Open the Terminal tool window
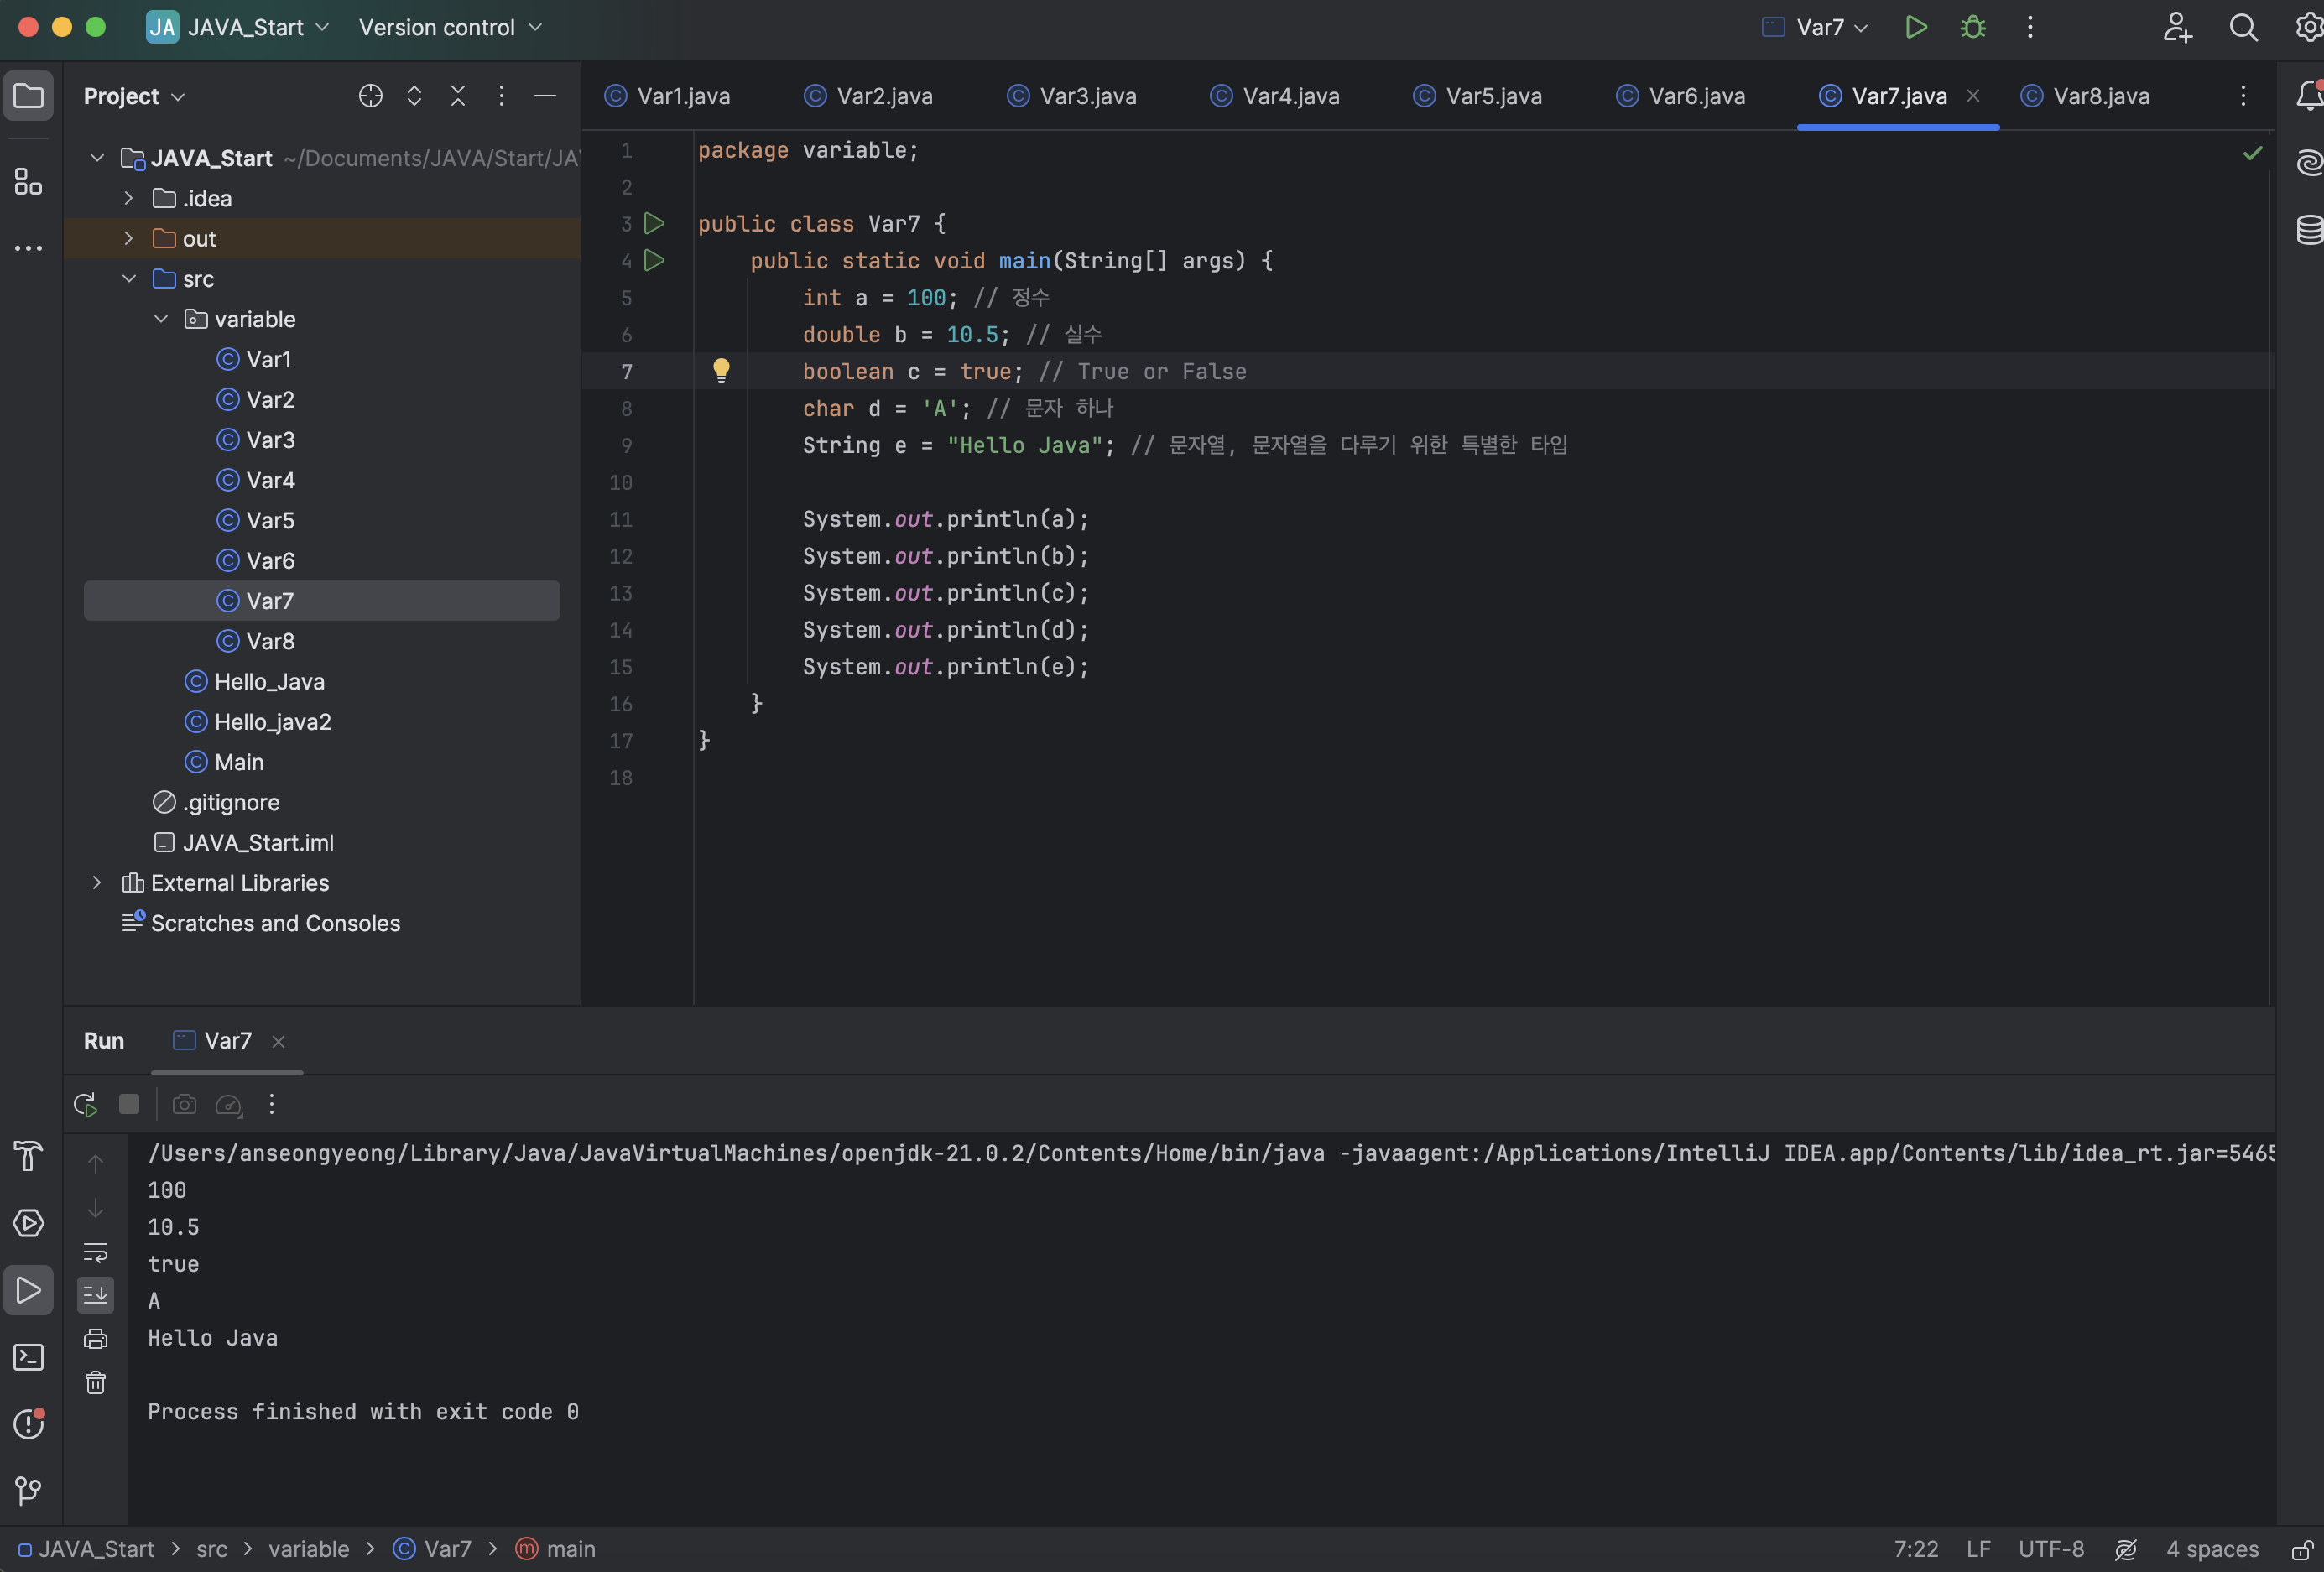This screenshot has width=2324, height=1572. click(28, 1357)
